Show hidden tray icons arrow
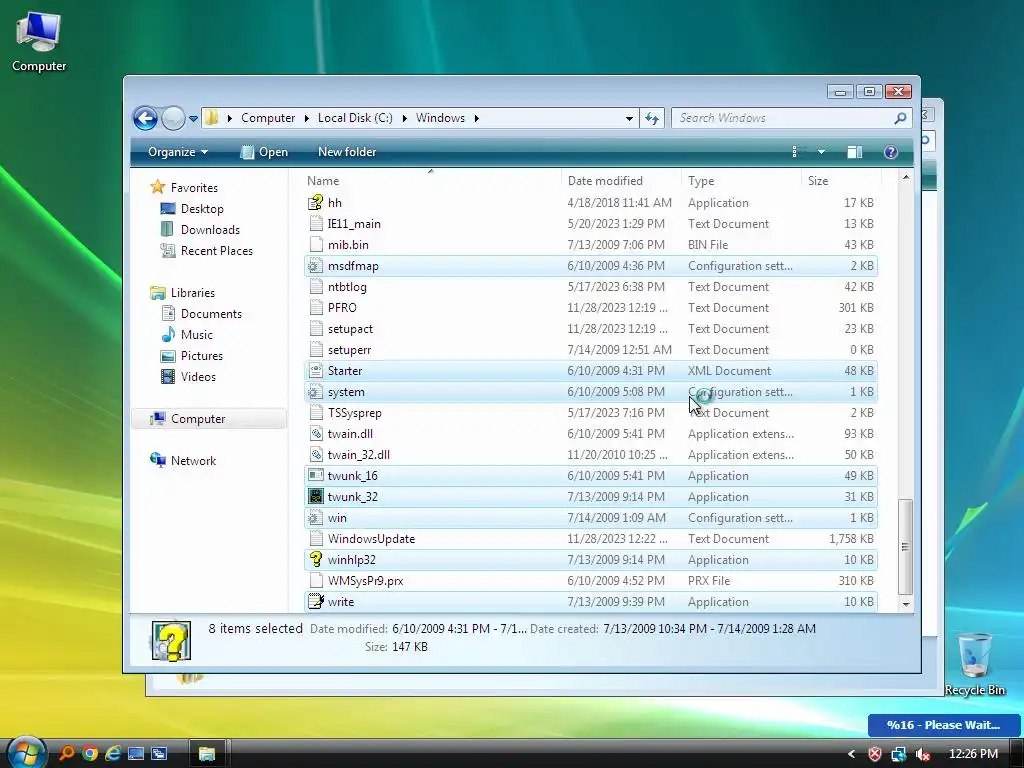Image resolution: width=1024 pixels, height=768 pixels. tap(851, 754)
